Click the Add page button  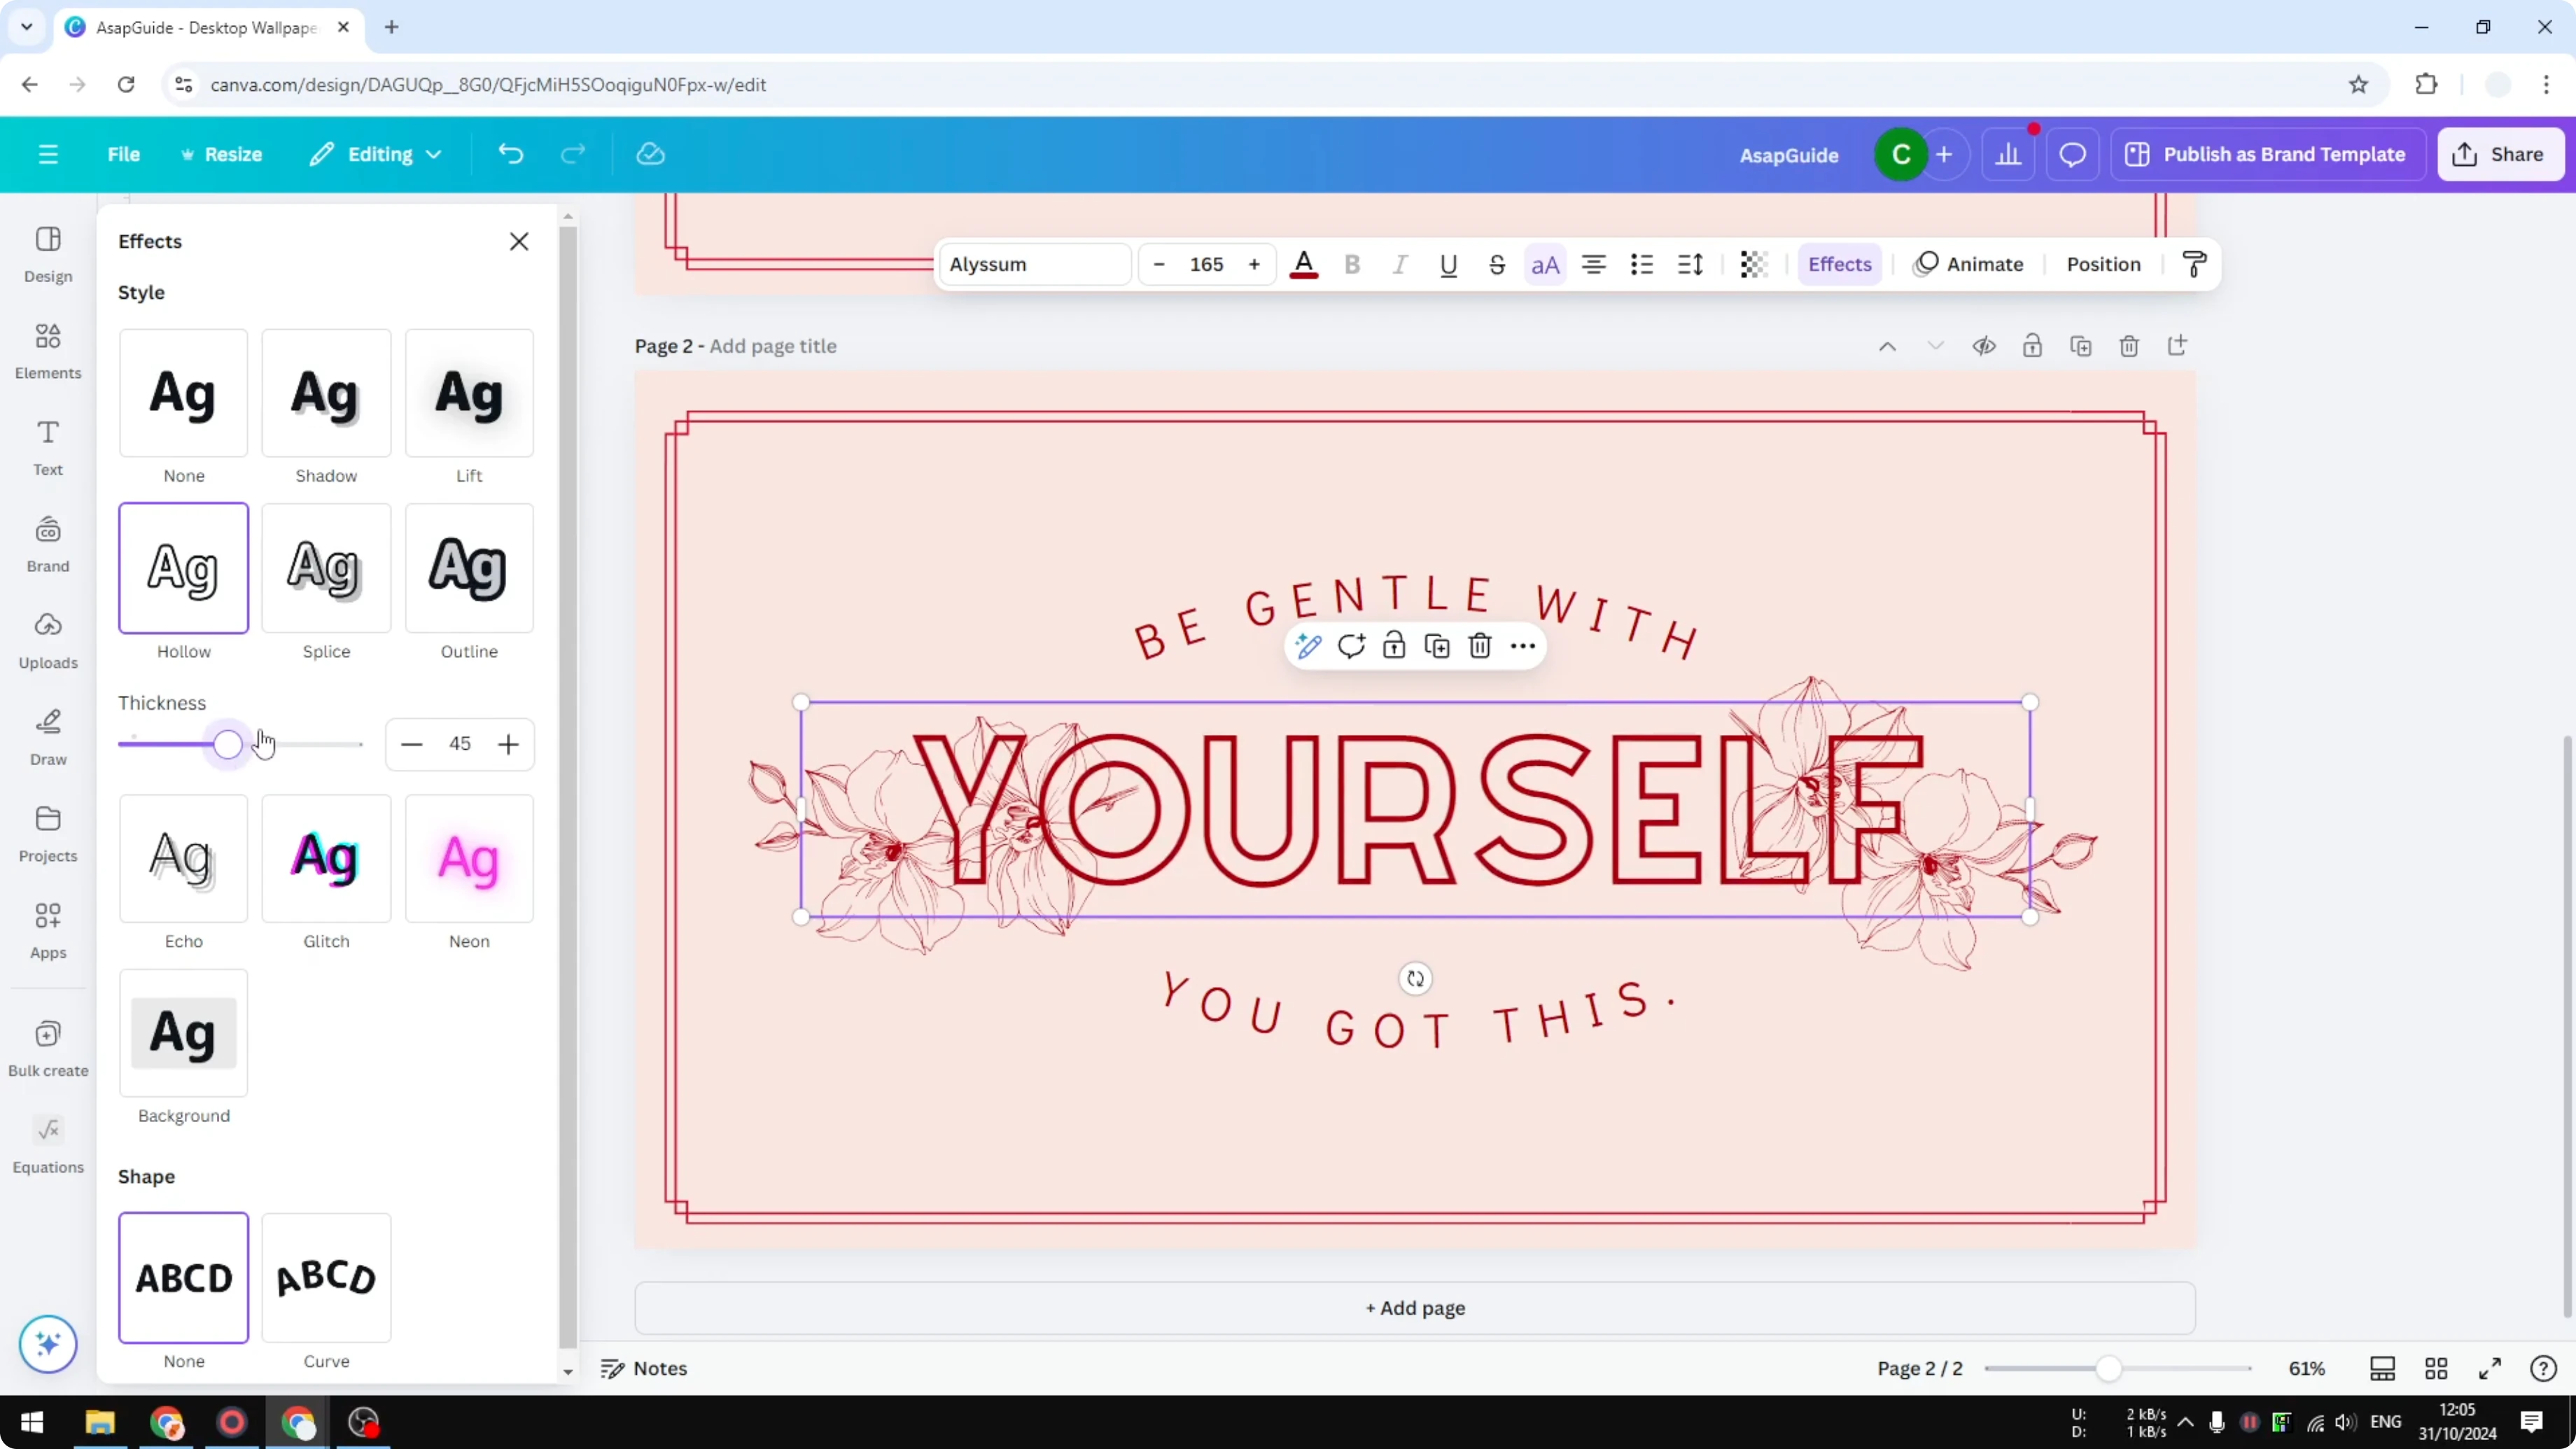(1414, 1308)
